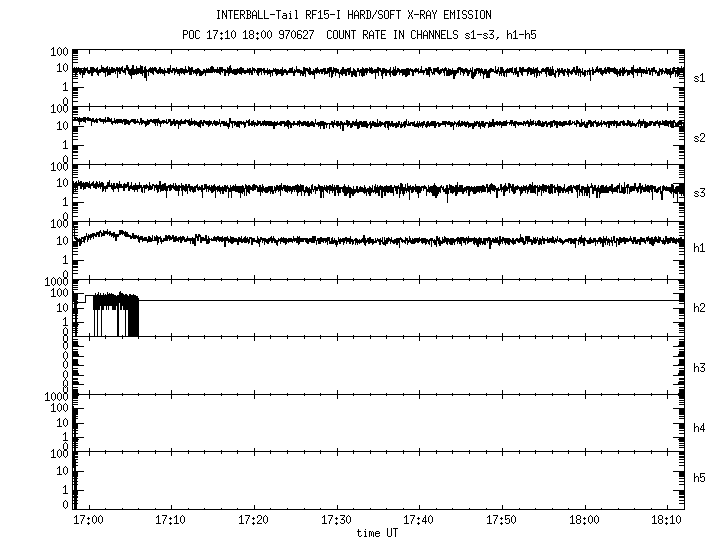Image resolution: width=720 pixels, height=550 pixels.
Task: Click the s1 channel label
Action: pyautogui.click(x=699, y=77)
